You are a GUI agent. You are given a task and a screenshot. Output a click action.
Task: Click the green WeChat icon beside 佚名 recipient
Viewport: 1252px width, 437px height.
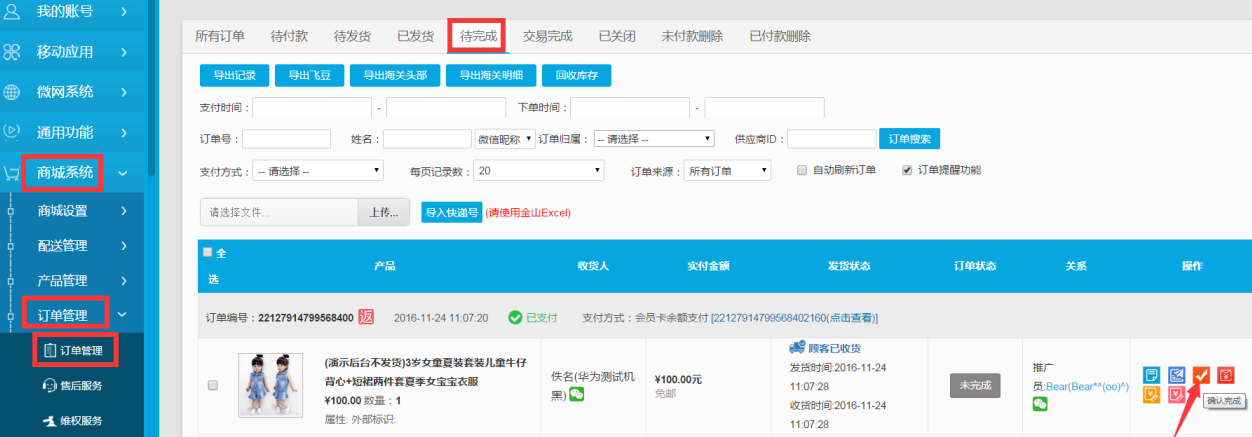577,394
